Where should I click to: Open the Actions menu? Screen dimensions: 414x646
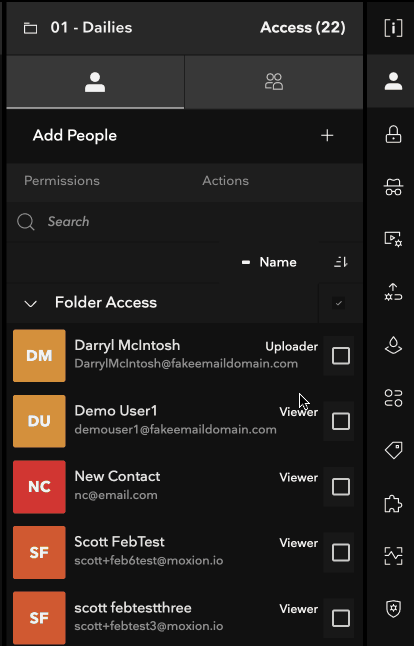point(225,181)
